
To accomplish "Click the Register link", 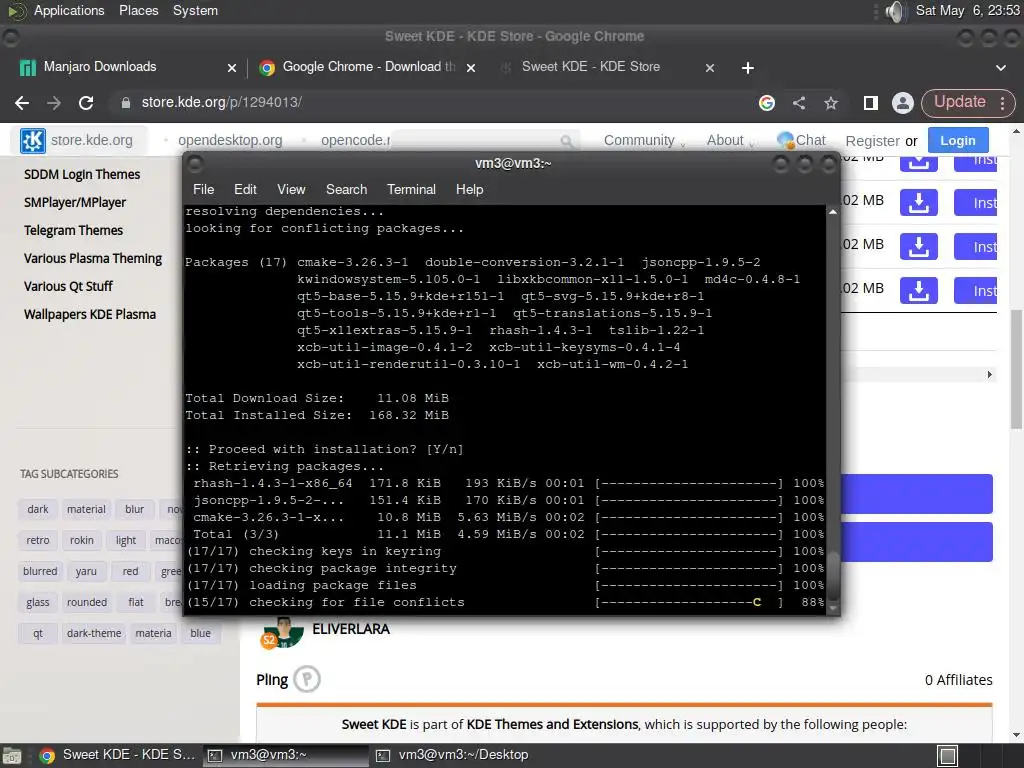I will point(872,141).
